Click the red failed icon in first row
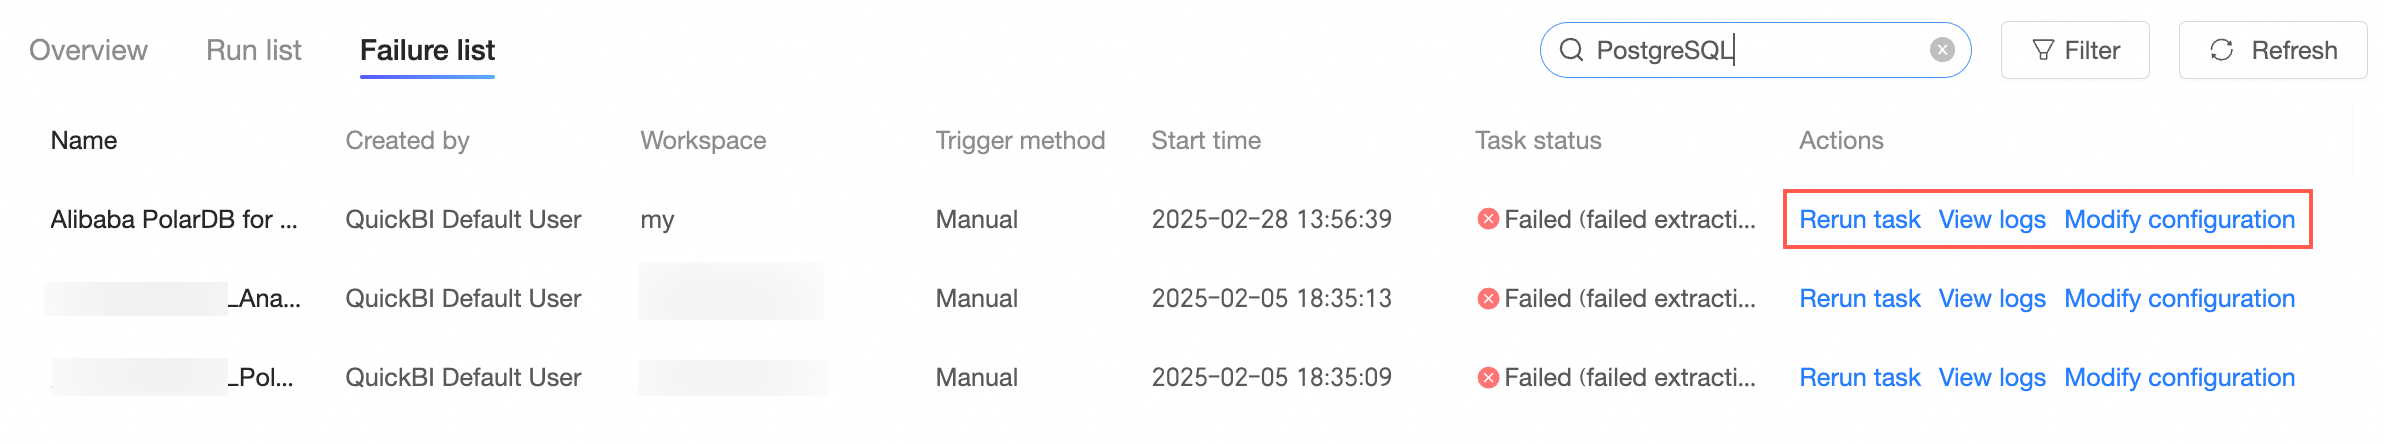Viewport: 2384px width, 444px height. (1488, 219)
